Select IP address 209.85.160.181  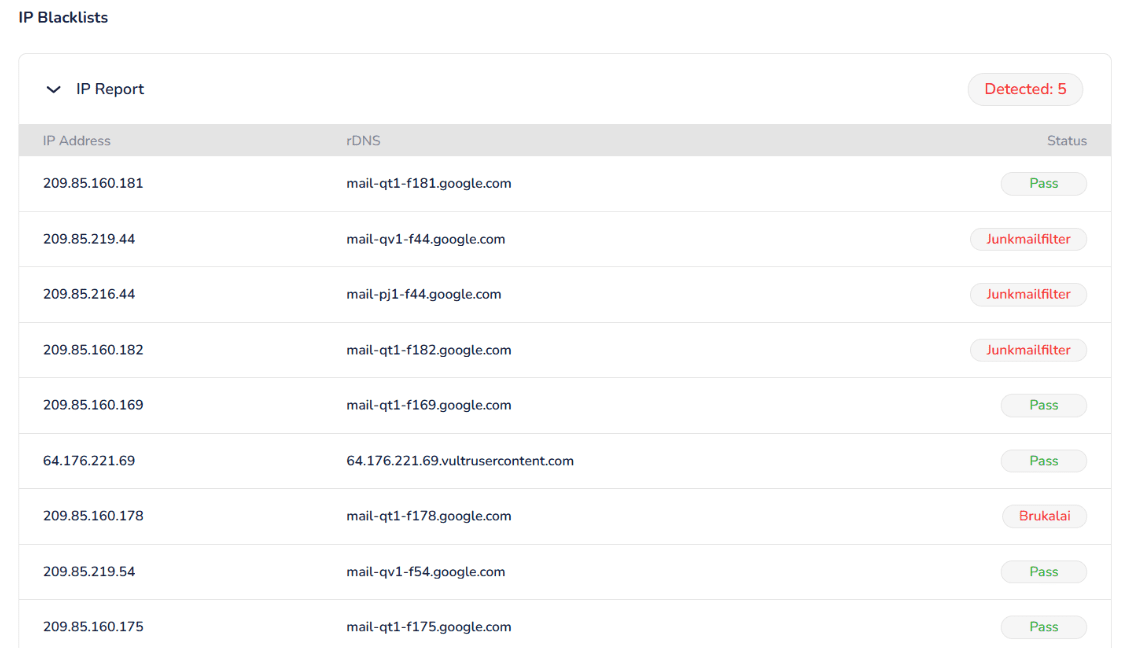(x=93, y=184)
